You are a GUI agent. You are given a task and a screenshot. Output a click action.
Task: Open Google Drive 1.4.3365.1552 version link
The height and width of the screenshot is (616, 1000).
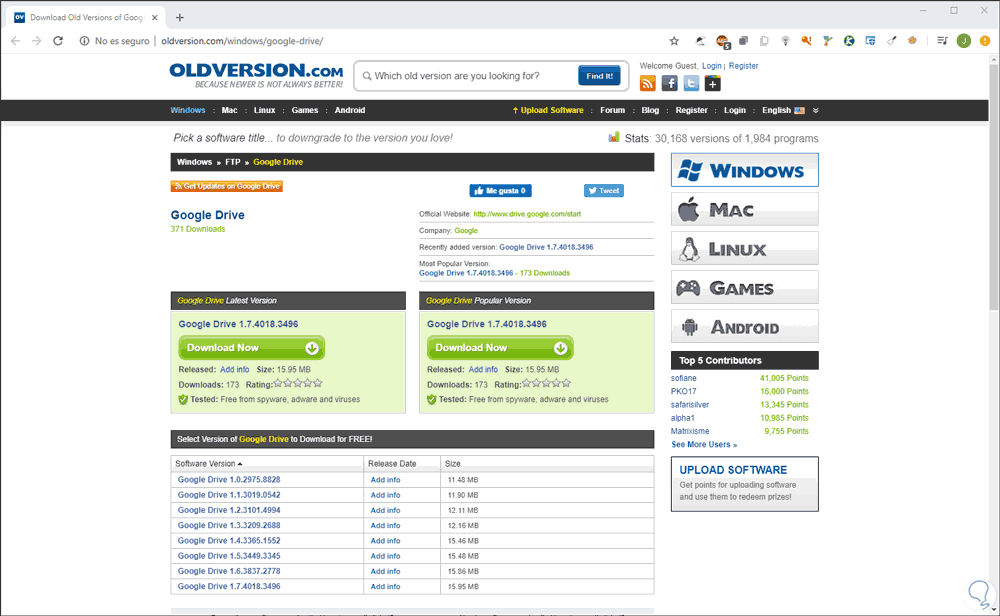pyautogui.click(x=229, y=541)
